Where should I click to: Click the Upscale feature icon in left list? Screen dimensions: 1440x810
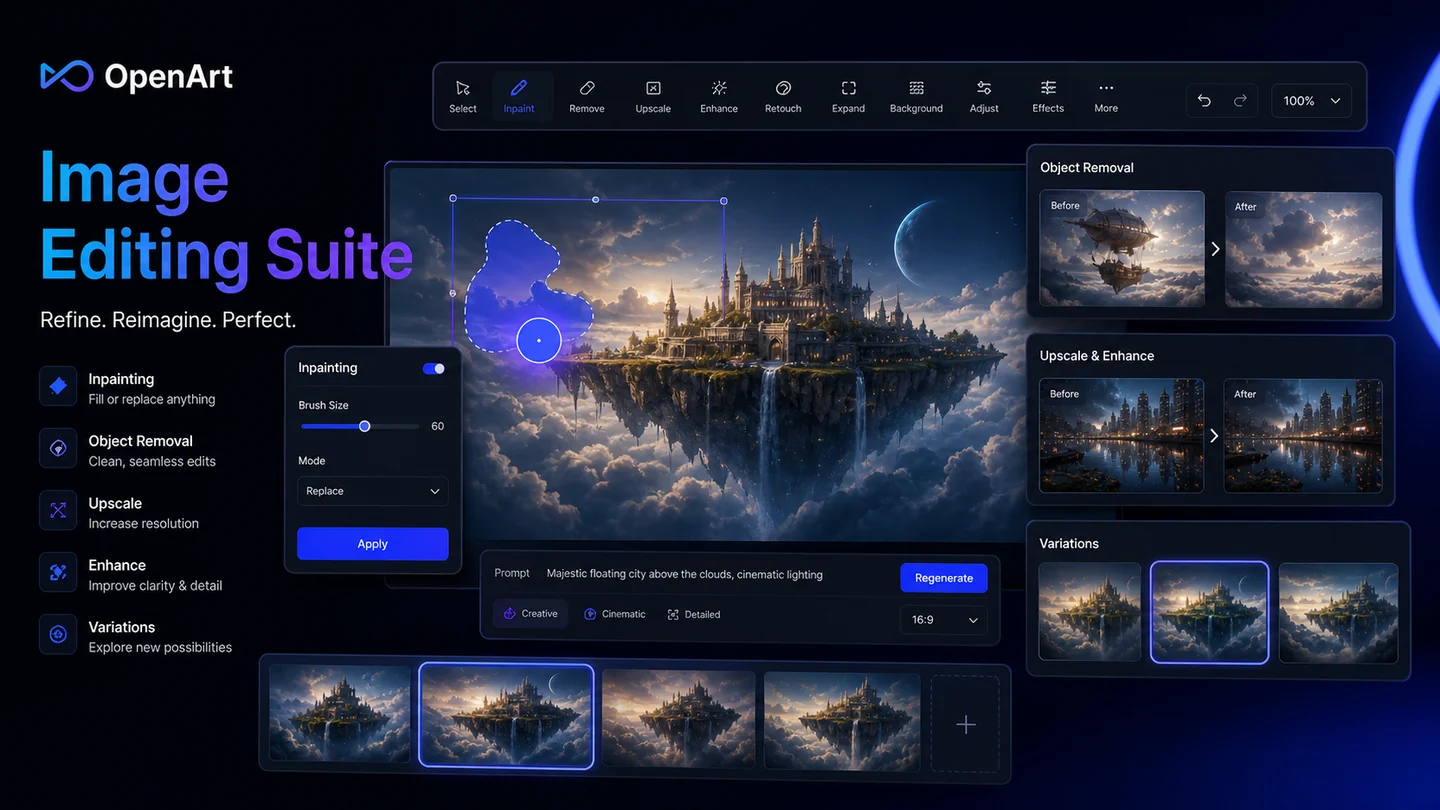[58, 510]
